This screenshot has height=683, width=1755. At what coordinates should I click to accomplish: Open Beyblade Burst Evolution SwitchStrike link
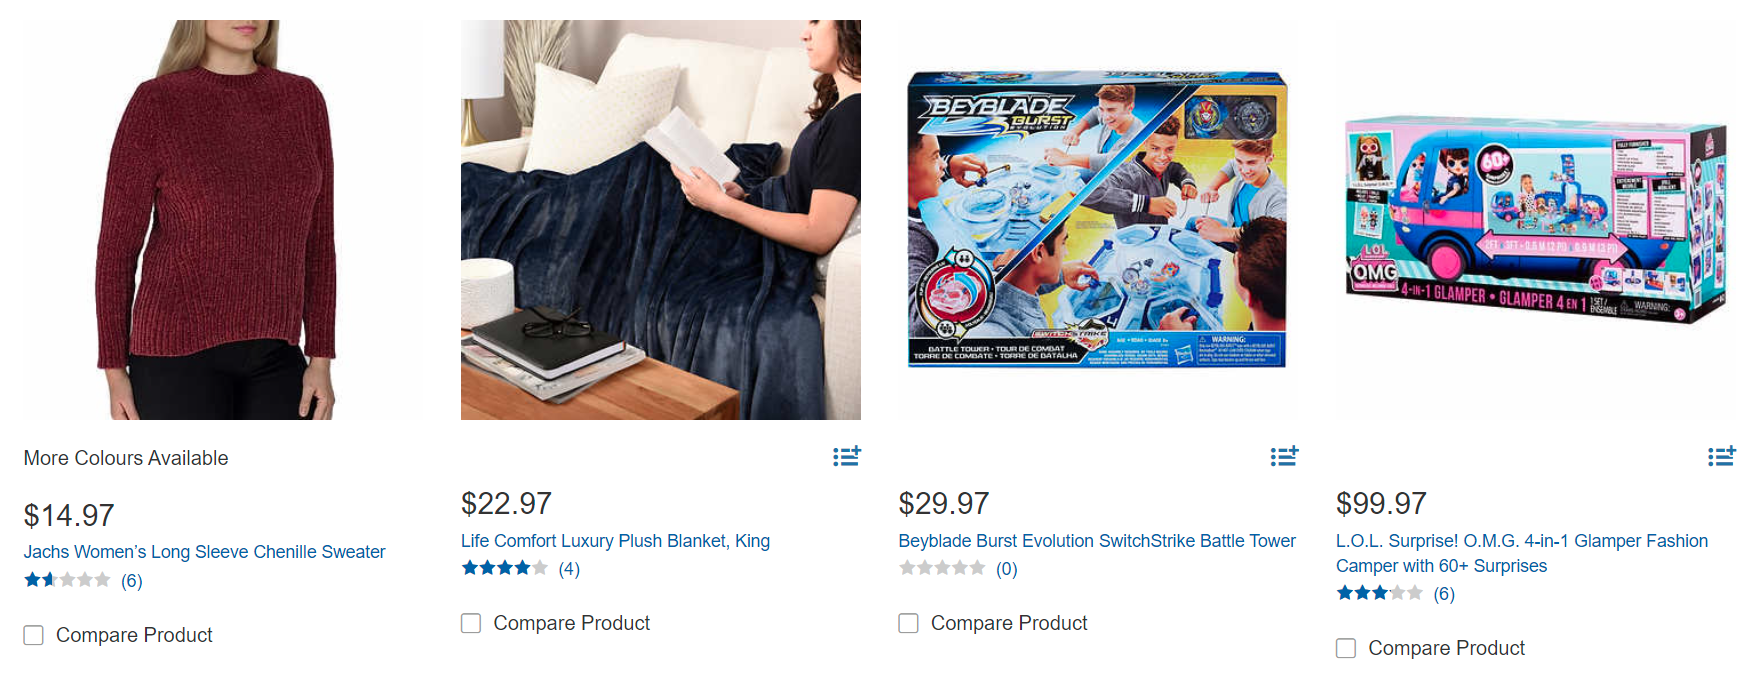tap(1097, 541)
